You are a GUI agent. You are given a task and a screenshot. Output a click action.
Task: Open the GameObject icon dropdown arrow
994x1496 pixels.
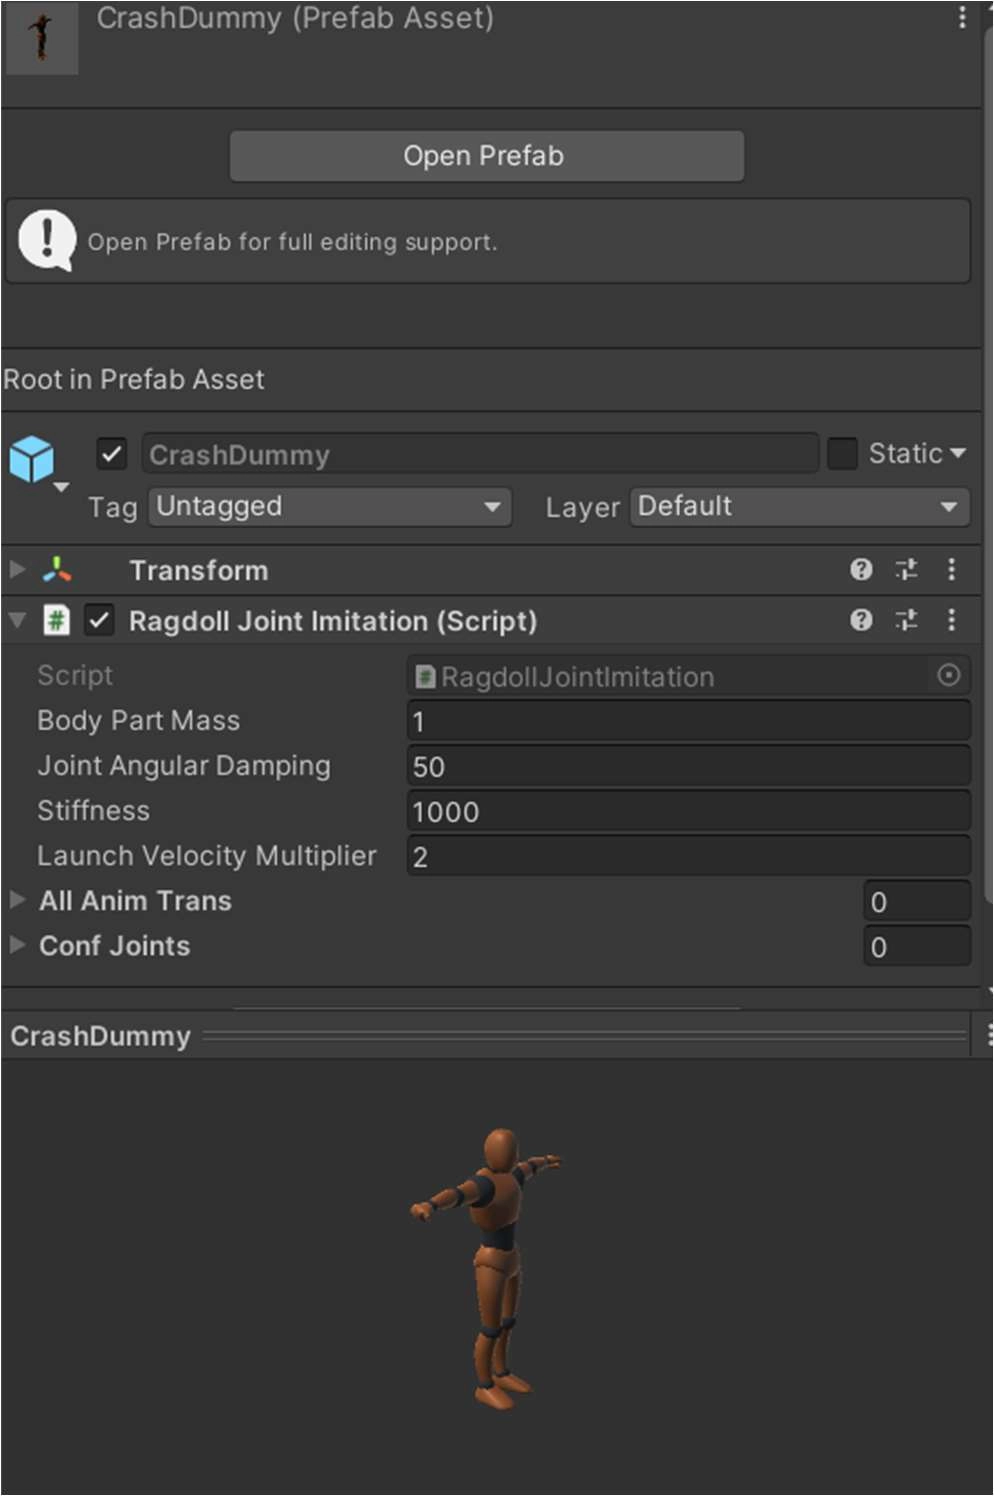coord(61,488)
